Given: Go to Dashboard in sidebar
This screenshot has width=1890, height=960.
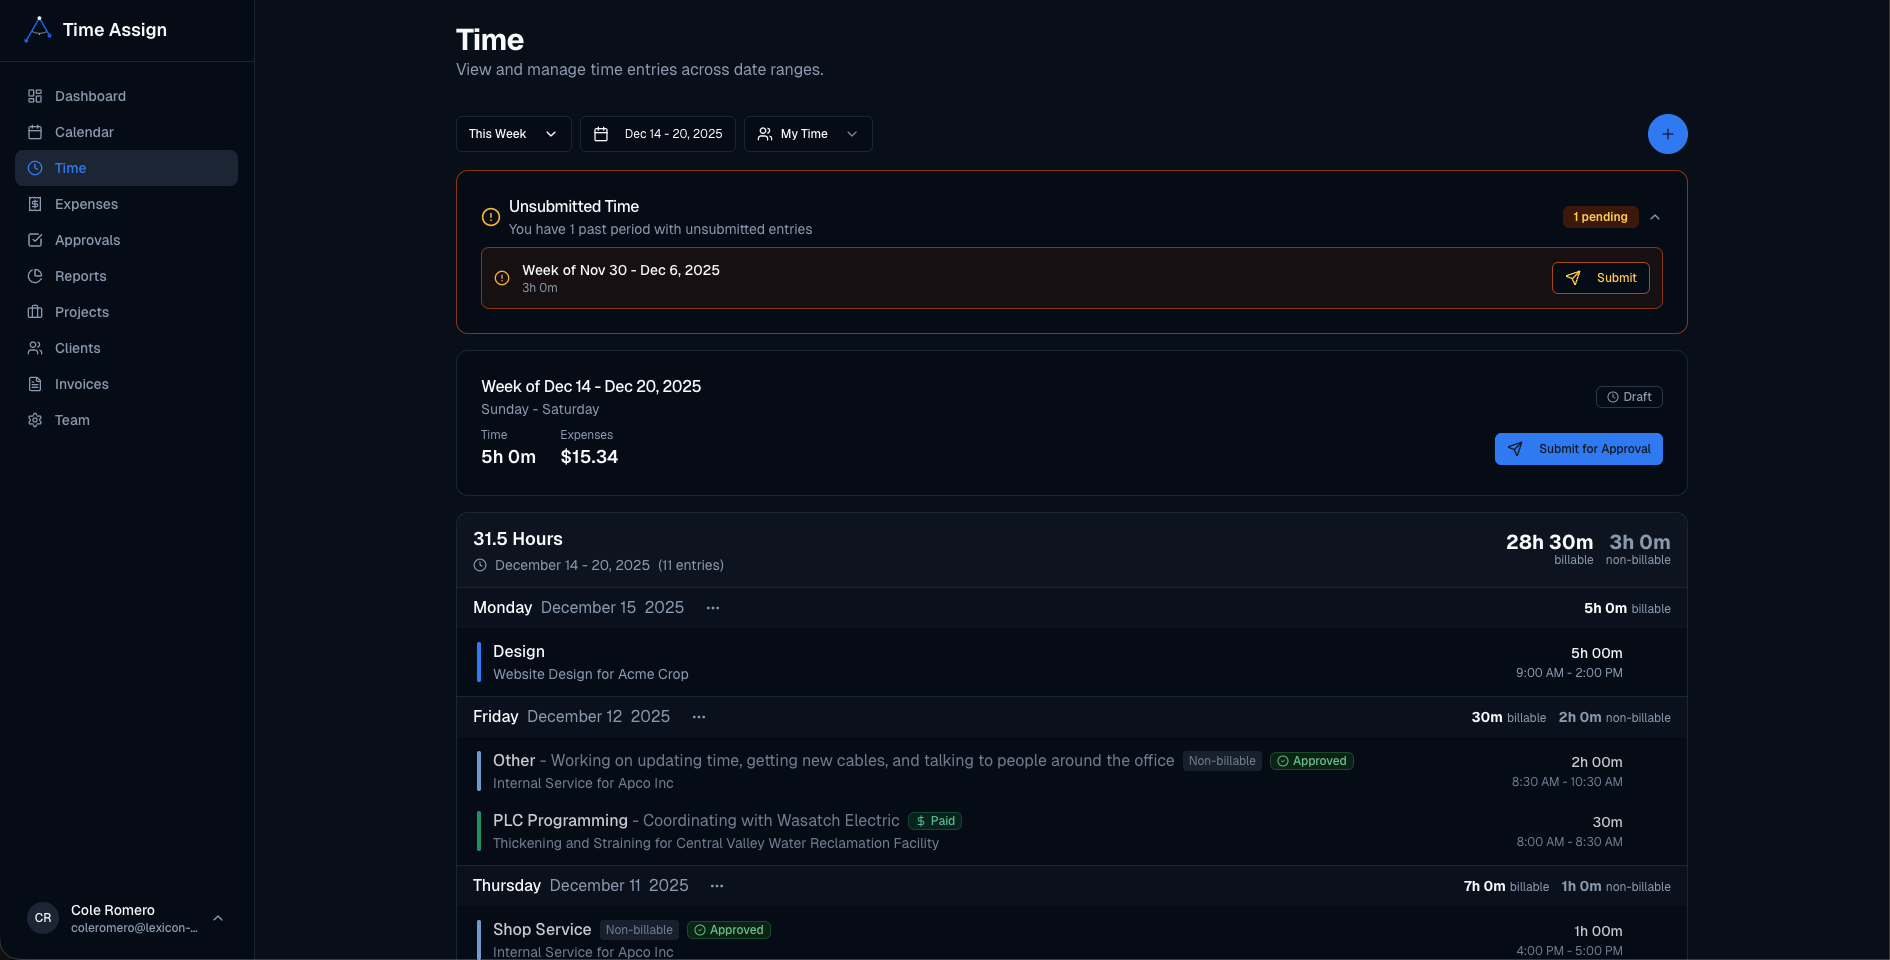Looking at the screenshot, I should [90, 96].
